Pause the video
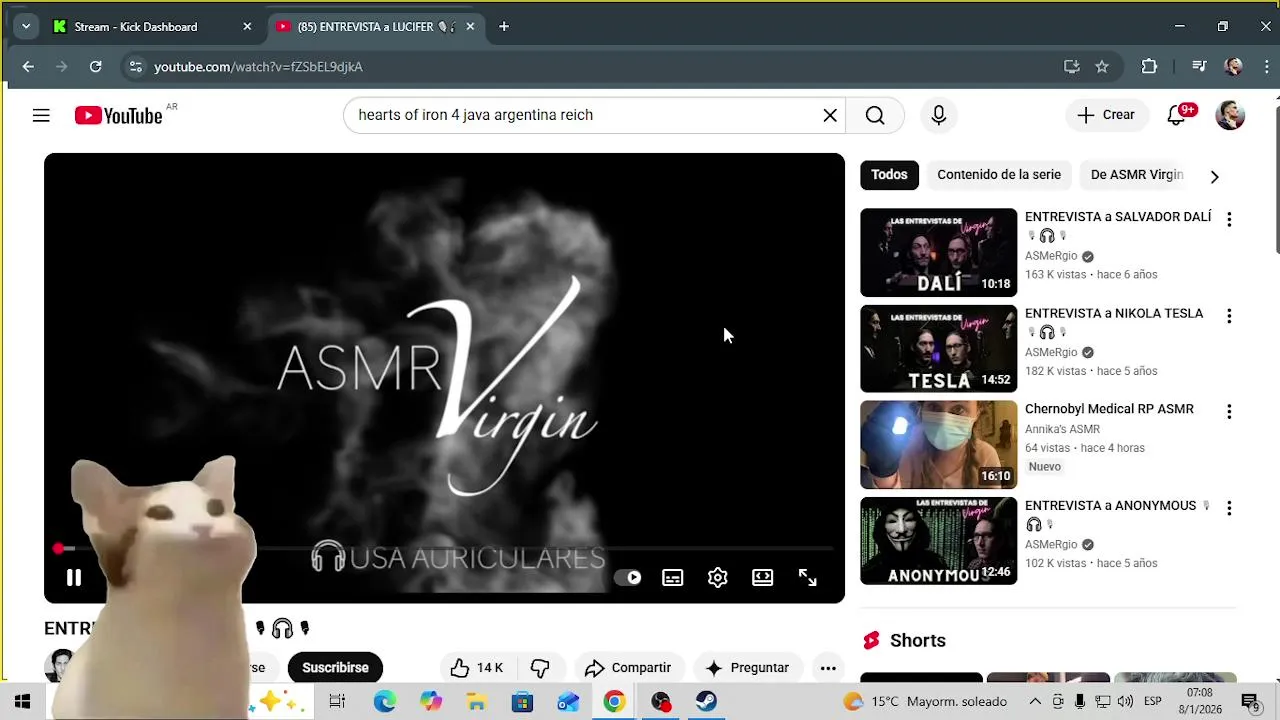The width and height of the screenshot is (1280, 720). pyautogui.click(x=73, y=577)
